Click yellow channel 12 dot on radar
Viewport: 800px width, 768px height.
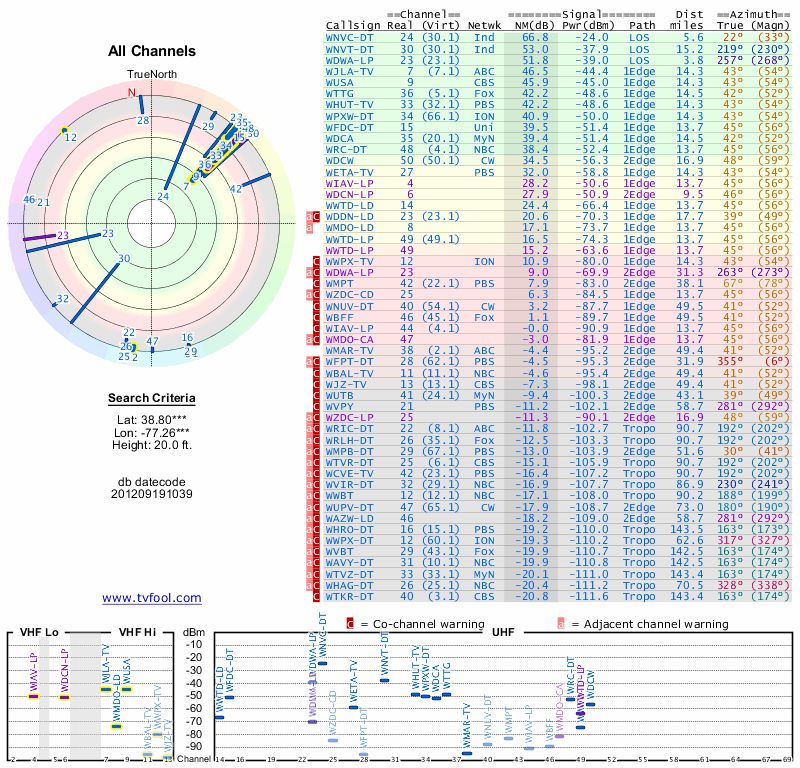coord(64,131)
